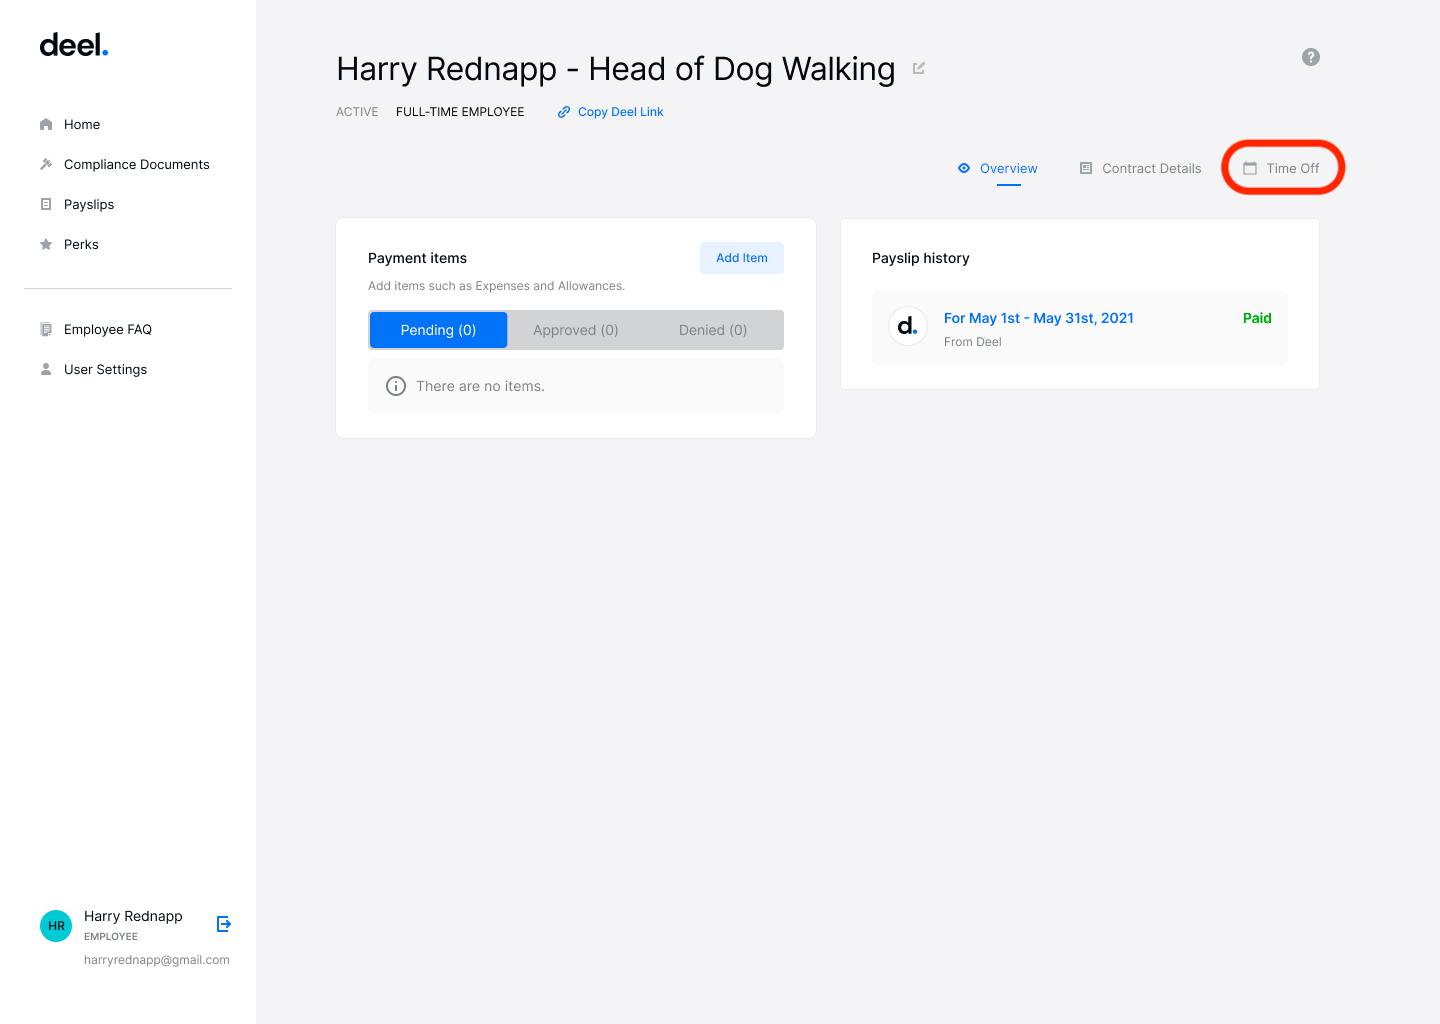Image resolution: width=1440 pixels, height=1024 pixels.
Task: Click the Harry Rednapp - Head of Dog Walking title
Action: coord(616,69)
